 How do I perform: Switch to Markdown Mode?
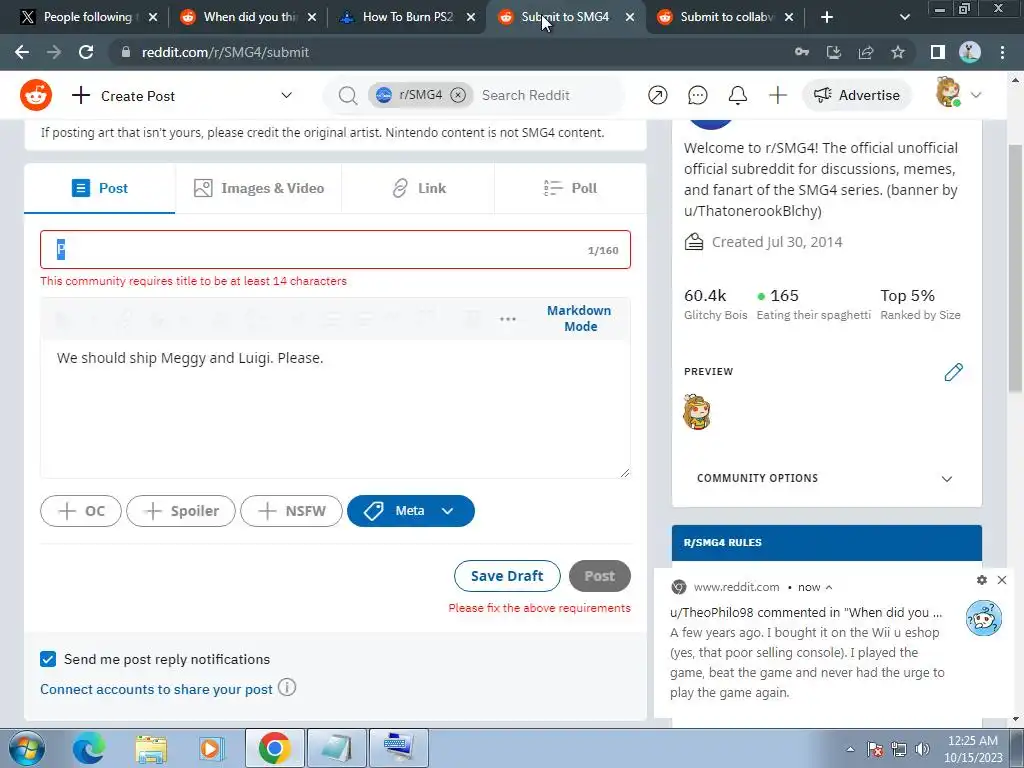579,318
